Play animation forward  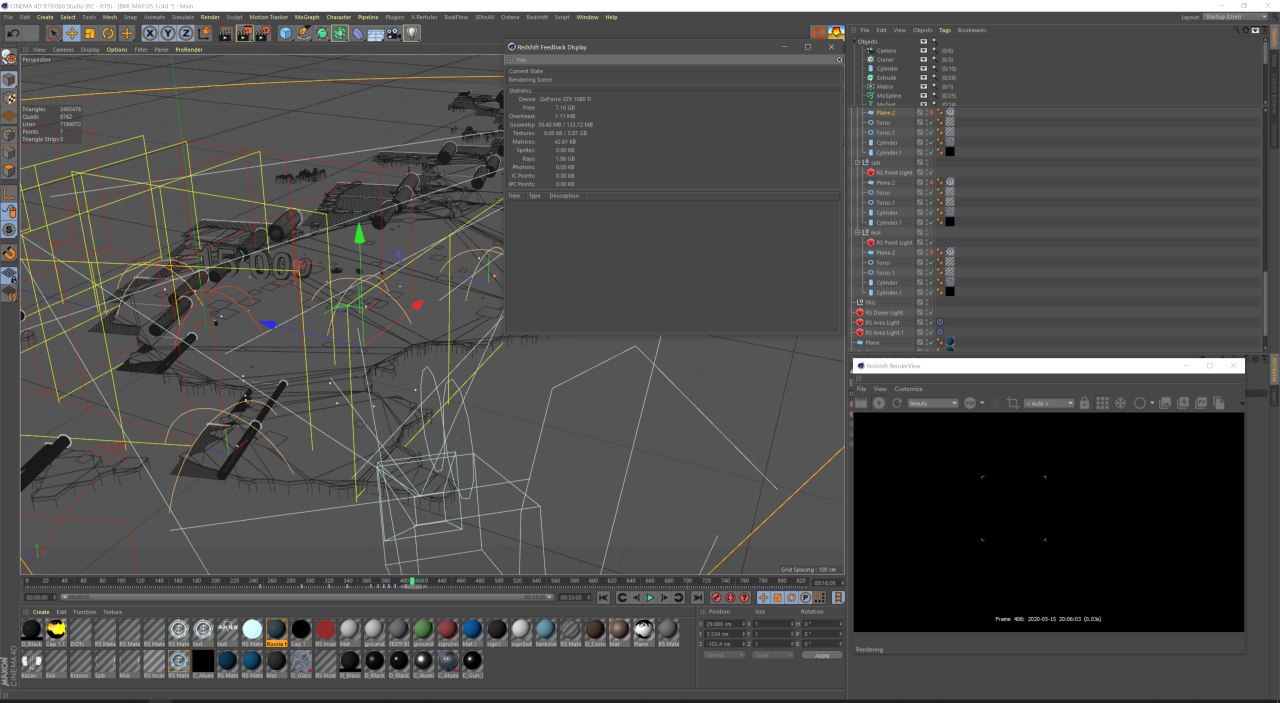(650, 597)
